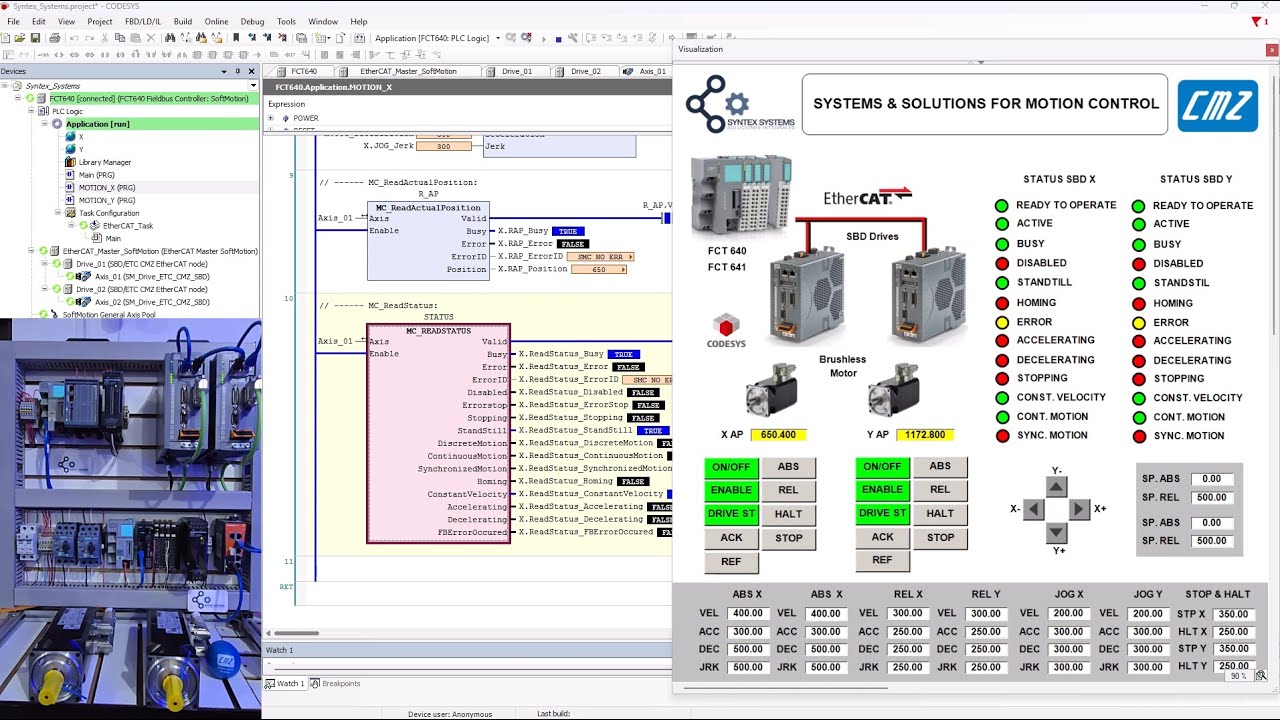Screen dimensions: 1280x720
Task: Click the Paste toolbar icon
Action: (x=136, y=38)
